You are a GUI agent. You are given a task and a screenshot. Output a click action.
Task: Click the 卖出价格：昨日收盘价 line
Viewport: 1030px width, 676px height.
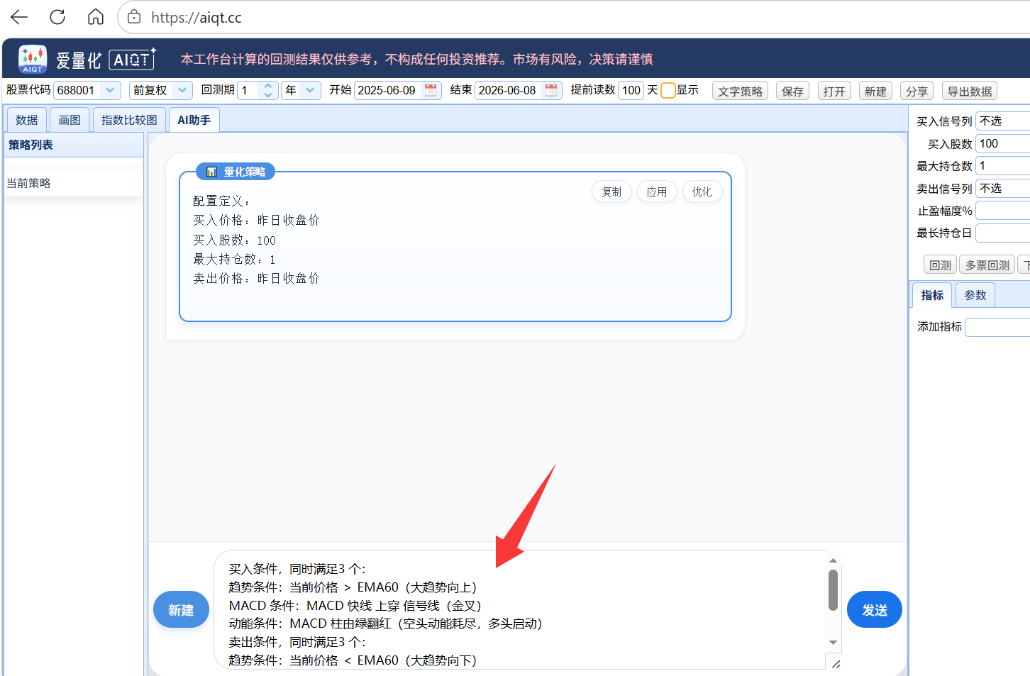tap(256, 279)
